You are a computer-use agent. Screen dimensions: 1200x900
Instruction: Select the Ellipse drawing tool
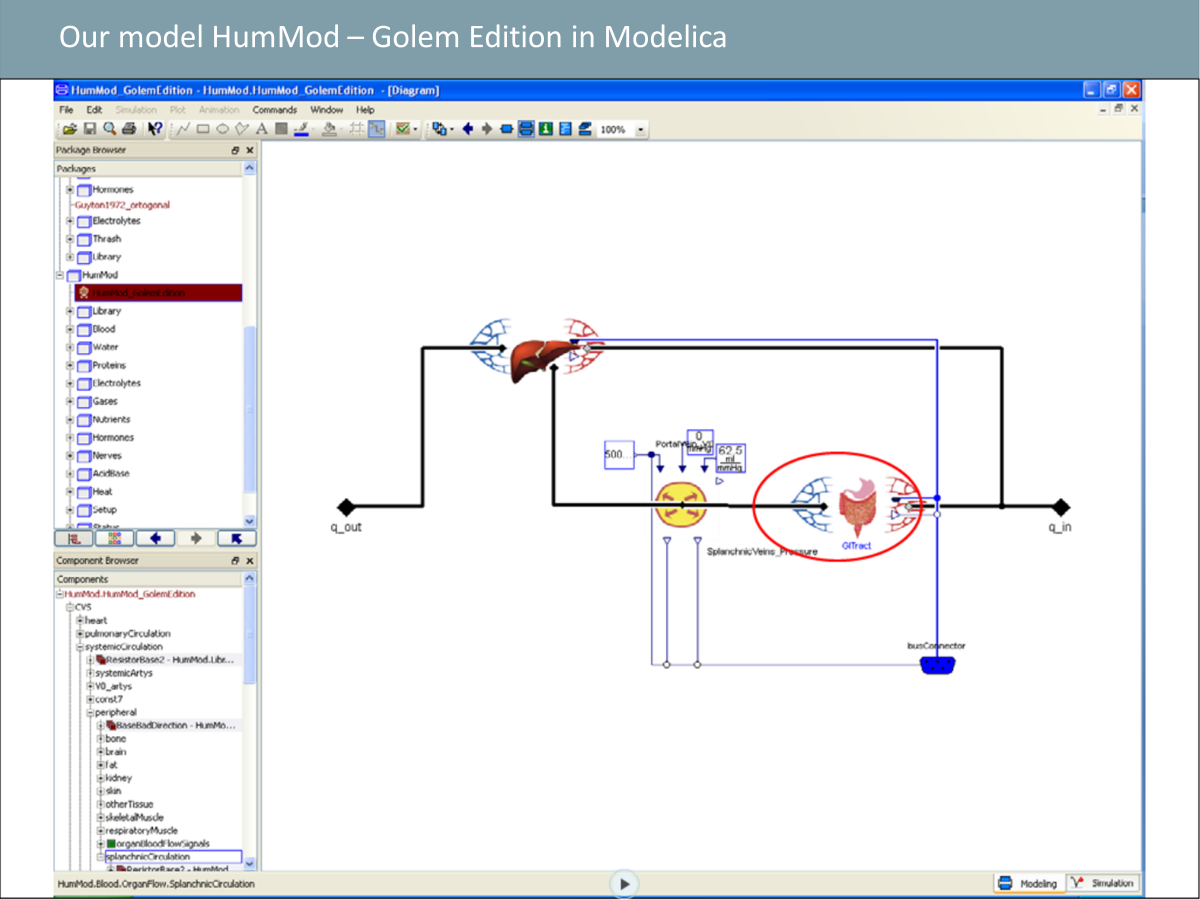pos(222,129)
